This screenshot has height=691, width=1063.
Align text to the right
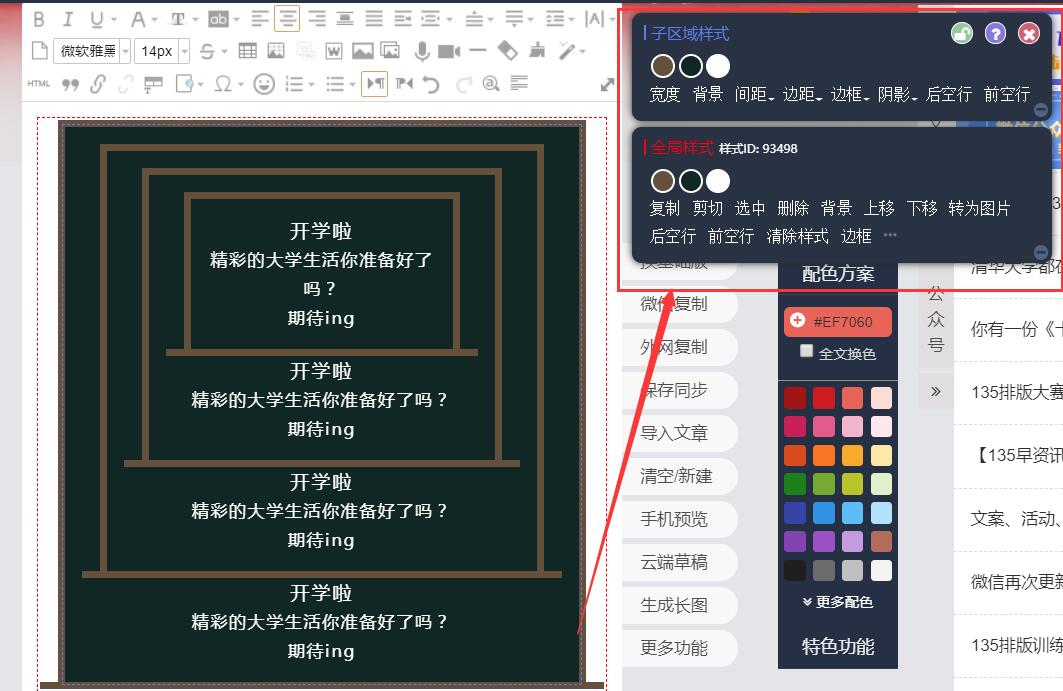pos(317,18)
